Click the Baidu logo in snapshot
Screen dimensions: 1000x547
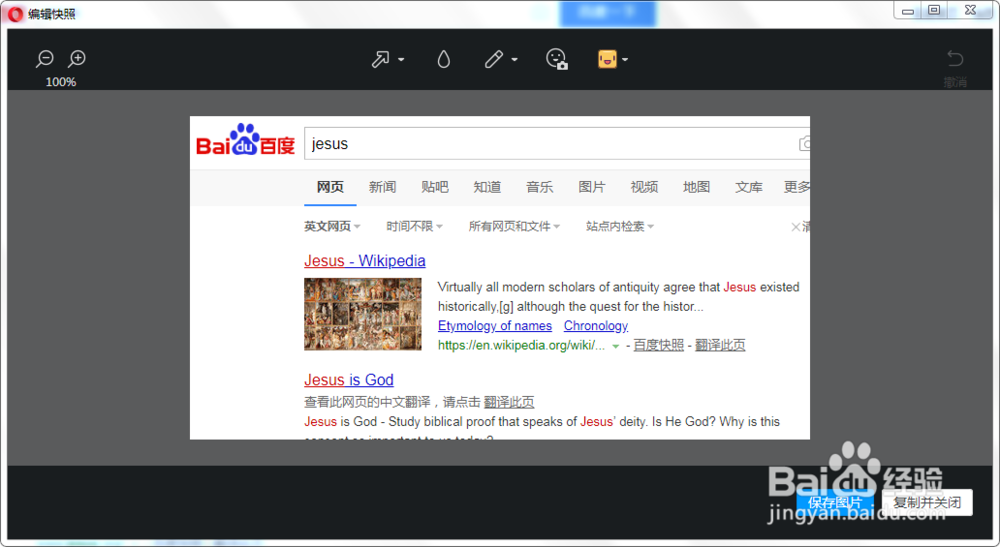pos(246,140)
